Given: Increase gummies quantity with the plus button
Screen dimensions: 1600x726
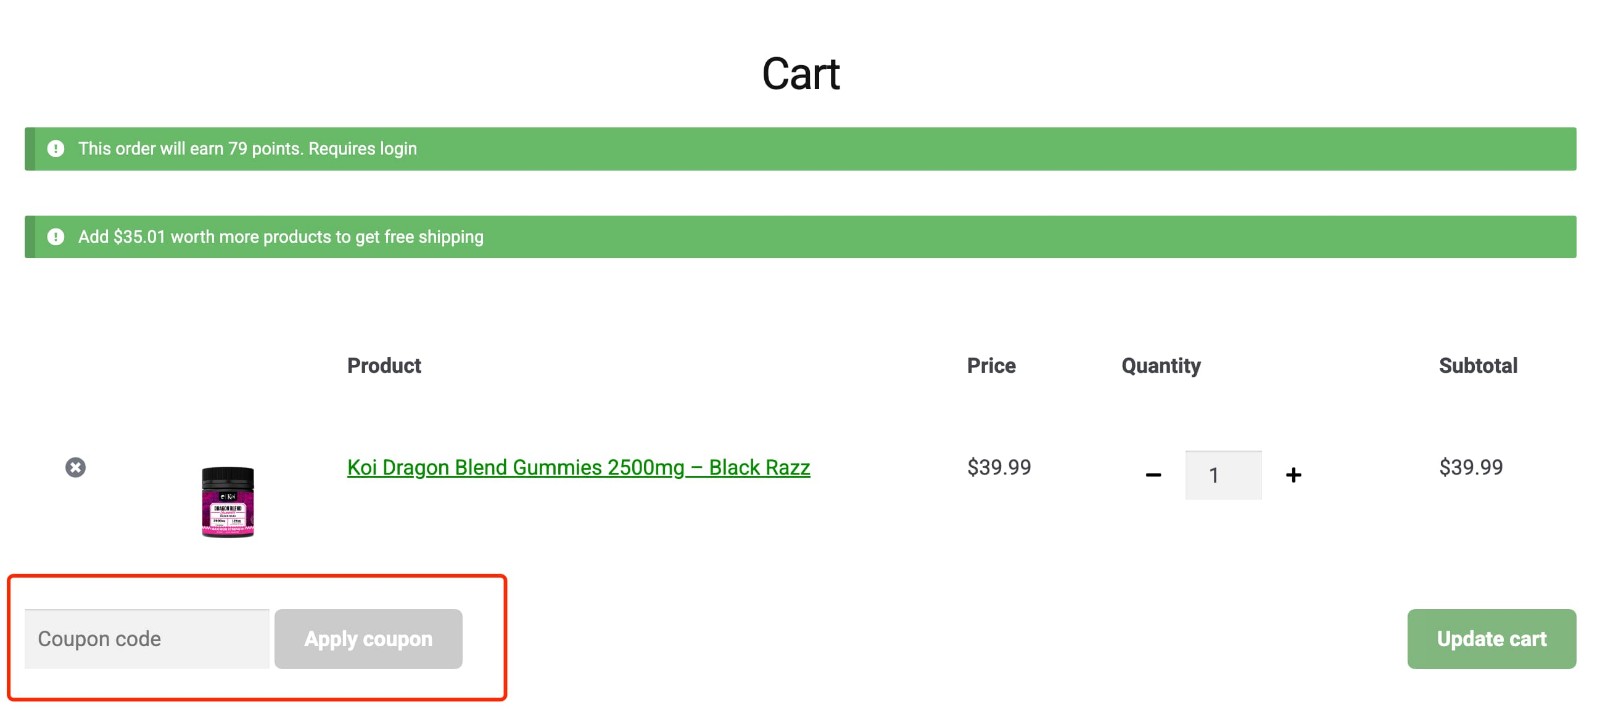Looking at the screenshot, I should tap(1293, 475).
